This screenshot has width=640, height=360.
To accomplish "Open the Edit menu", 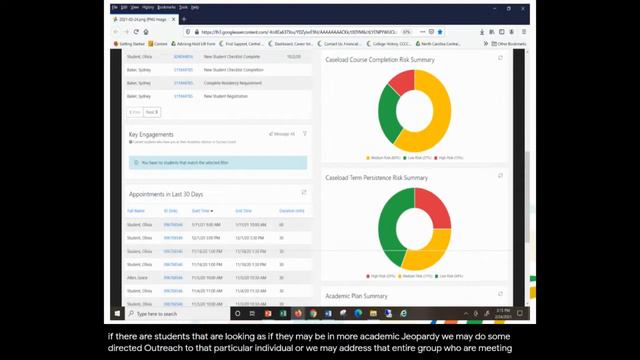I will [x=124, y=7].
